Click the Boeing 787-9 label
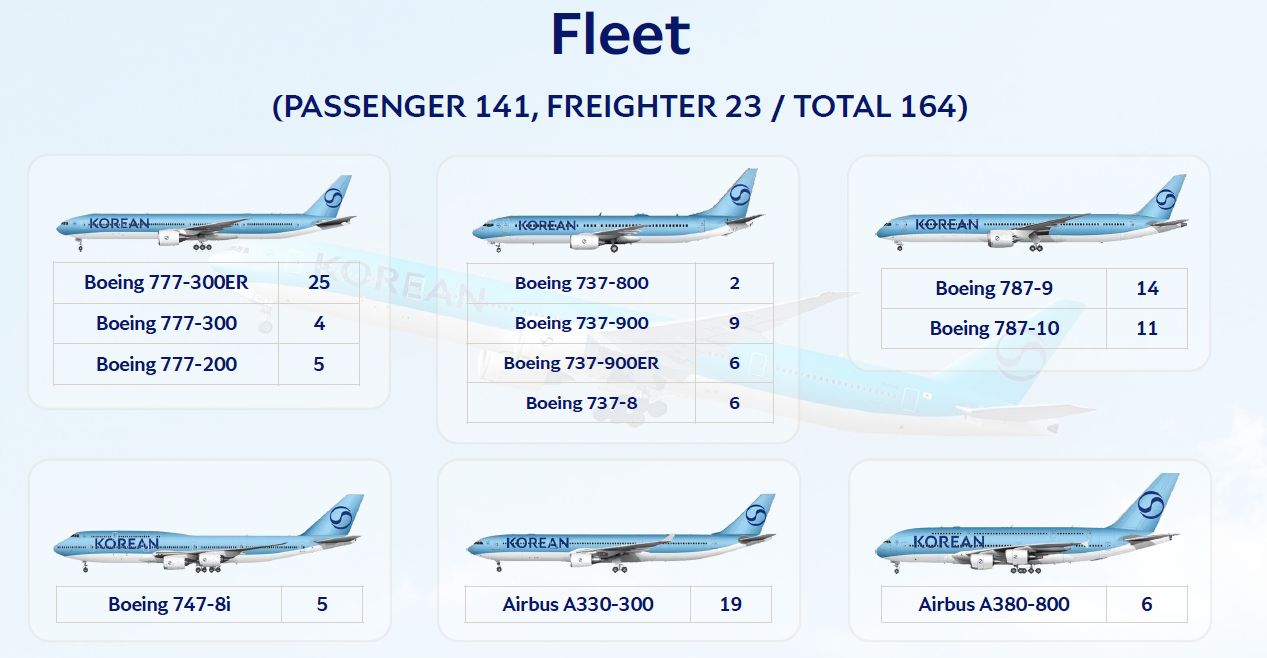 994,289
